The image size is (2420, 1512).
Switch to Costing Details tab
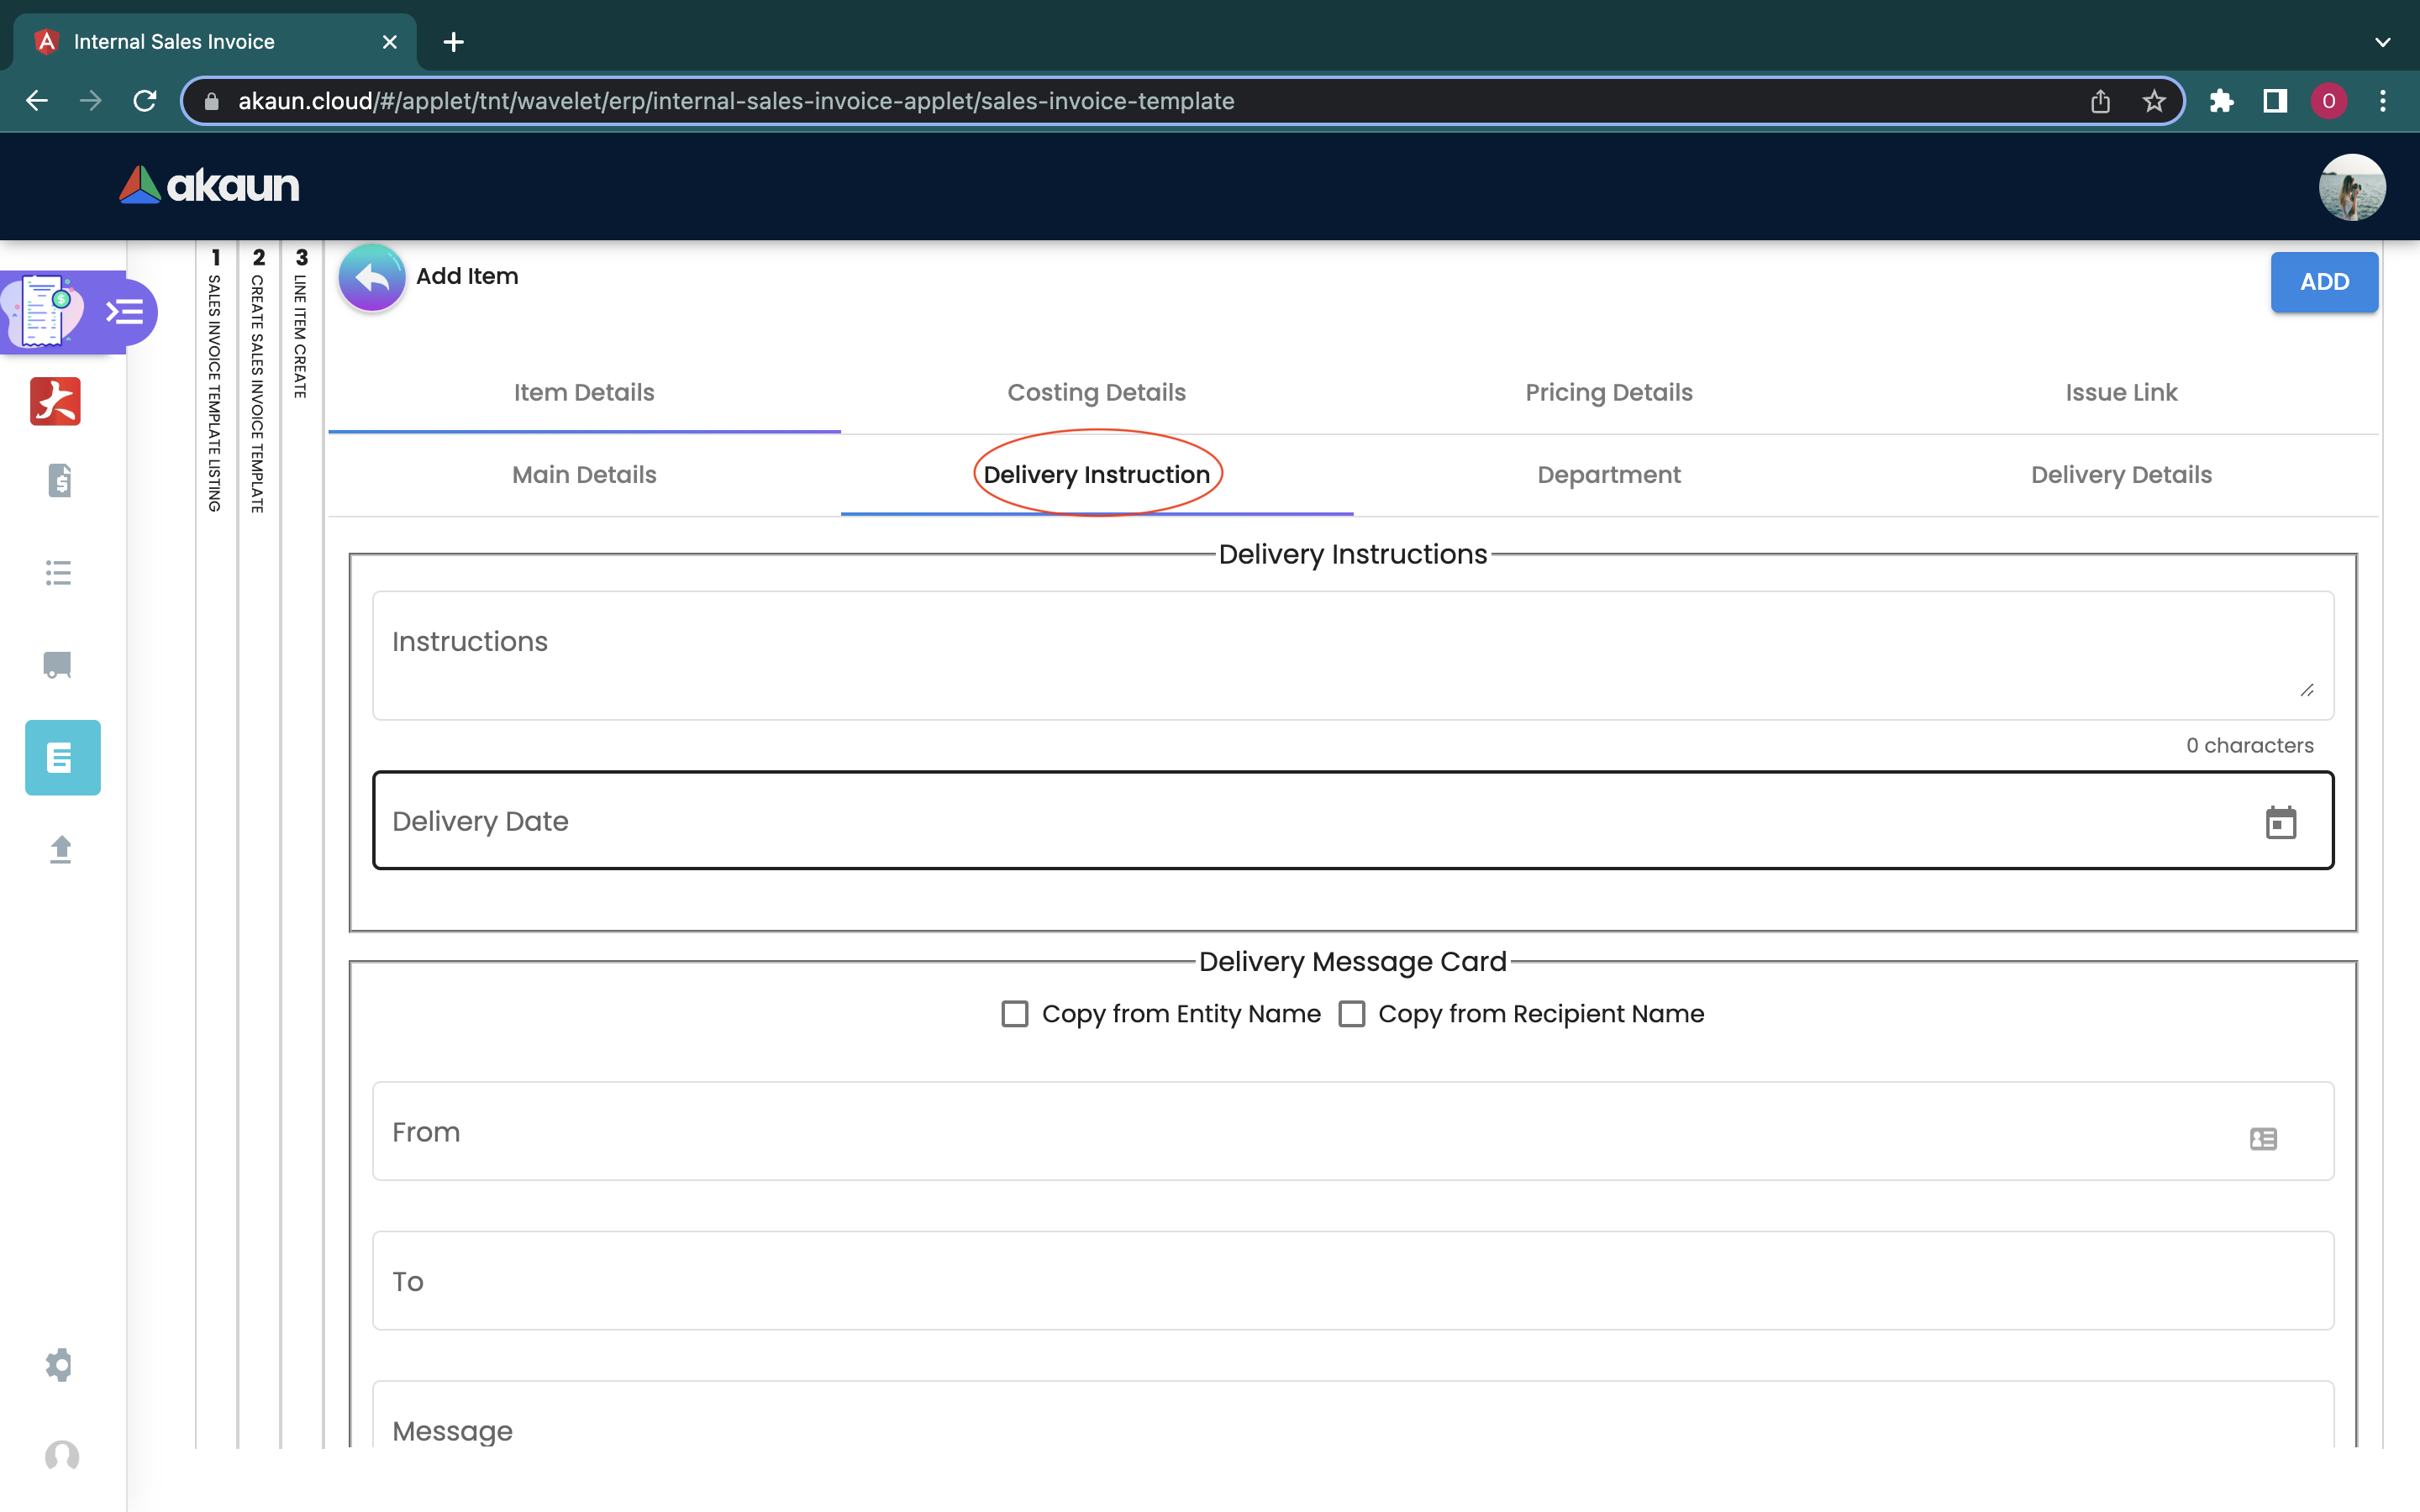1096,392
